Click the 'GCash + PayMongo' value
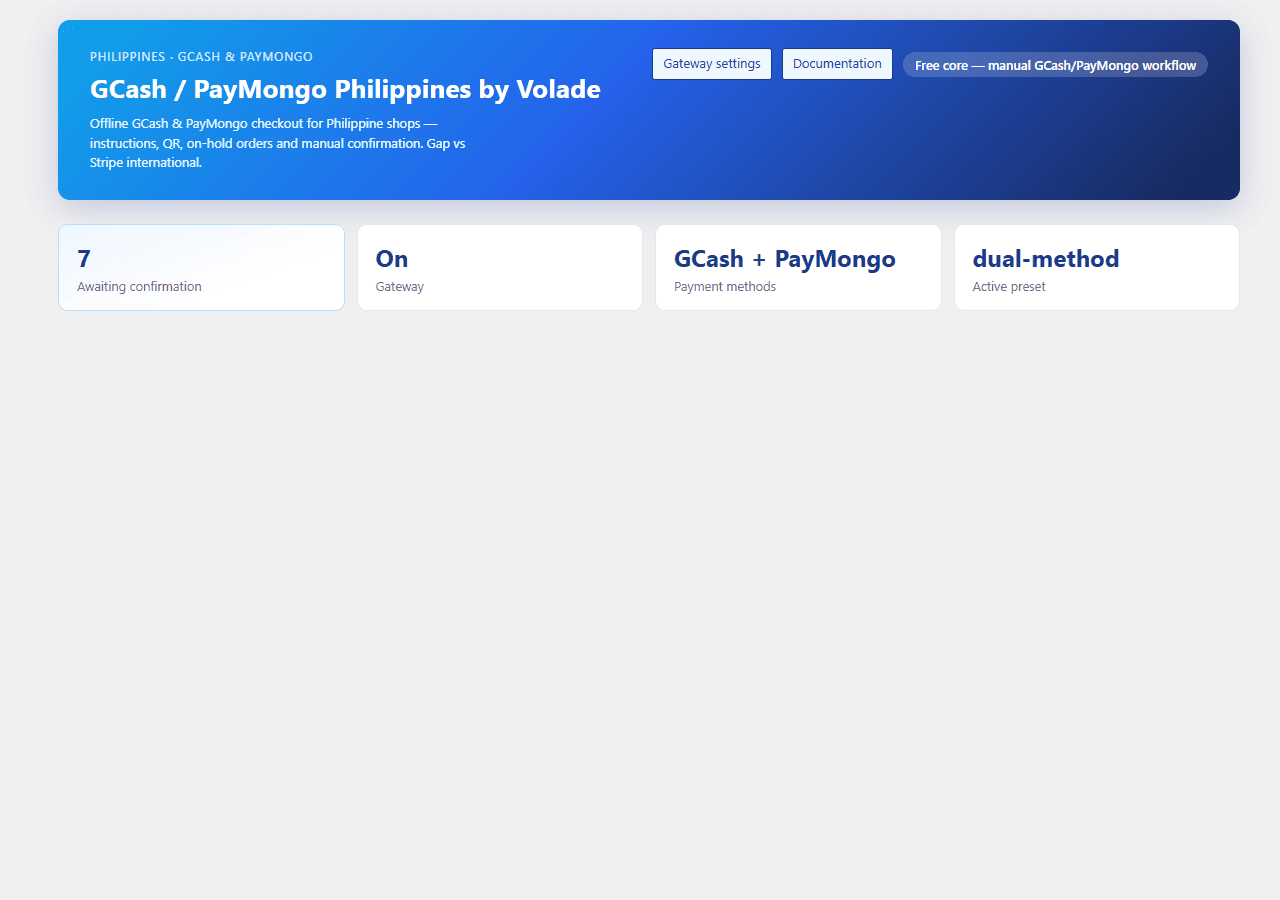Viewport: 1280px width, 900px height. pos(785,259)
